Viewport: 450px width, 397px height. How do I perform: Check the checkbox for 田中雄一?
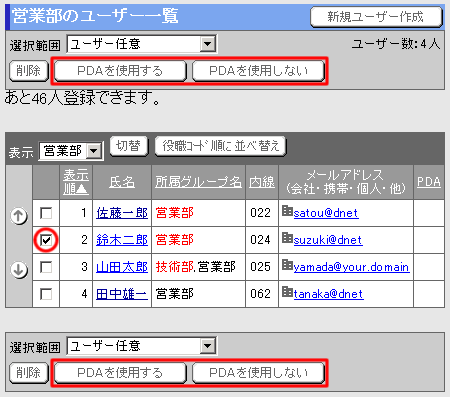pos(46,294)
